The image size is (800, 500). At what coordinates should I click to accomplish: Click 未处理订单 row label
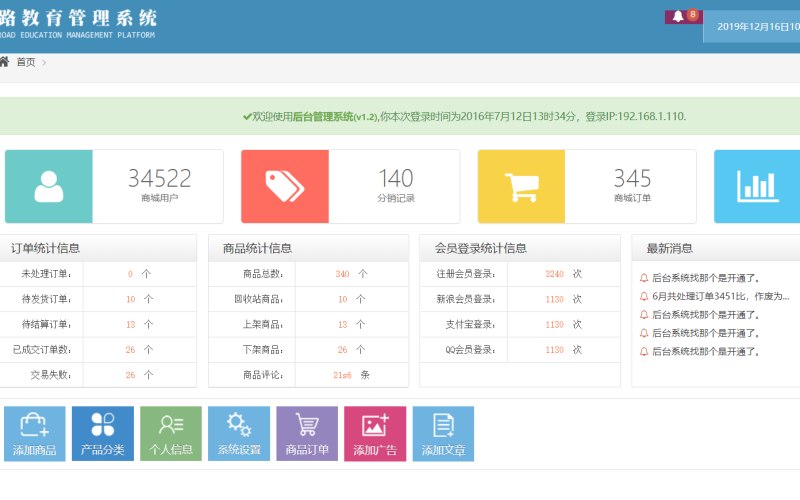tap(46, 274)
